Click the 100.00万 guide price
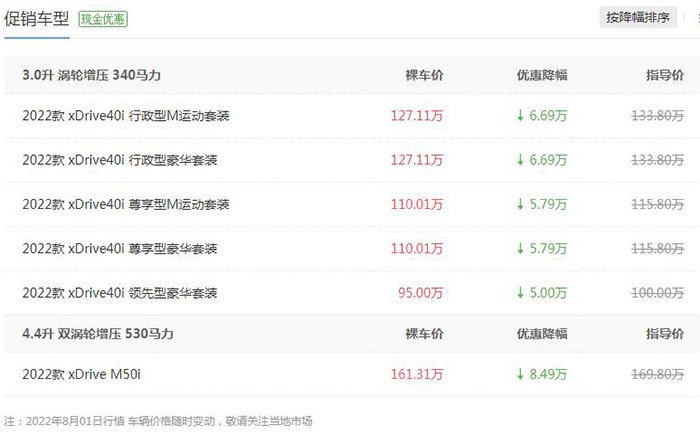Viewport: 700px width, 435px height. (658, 293)
